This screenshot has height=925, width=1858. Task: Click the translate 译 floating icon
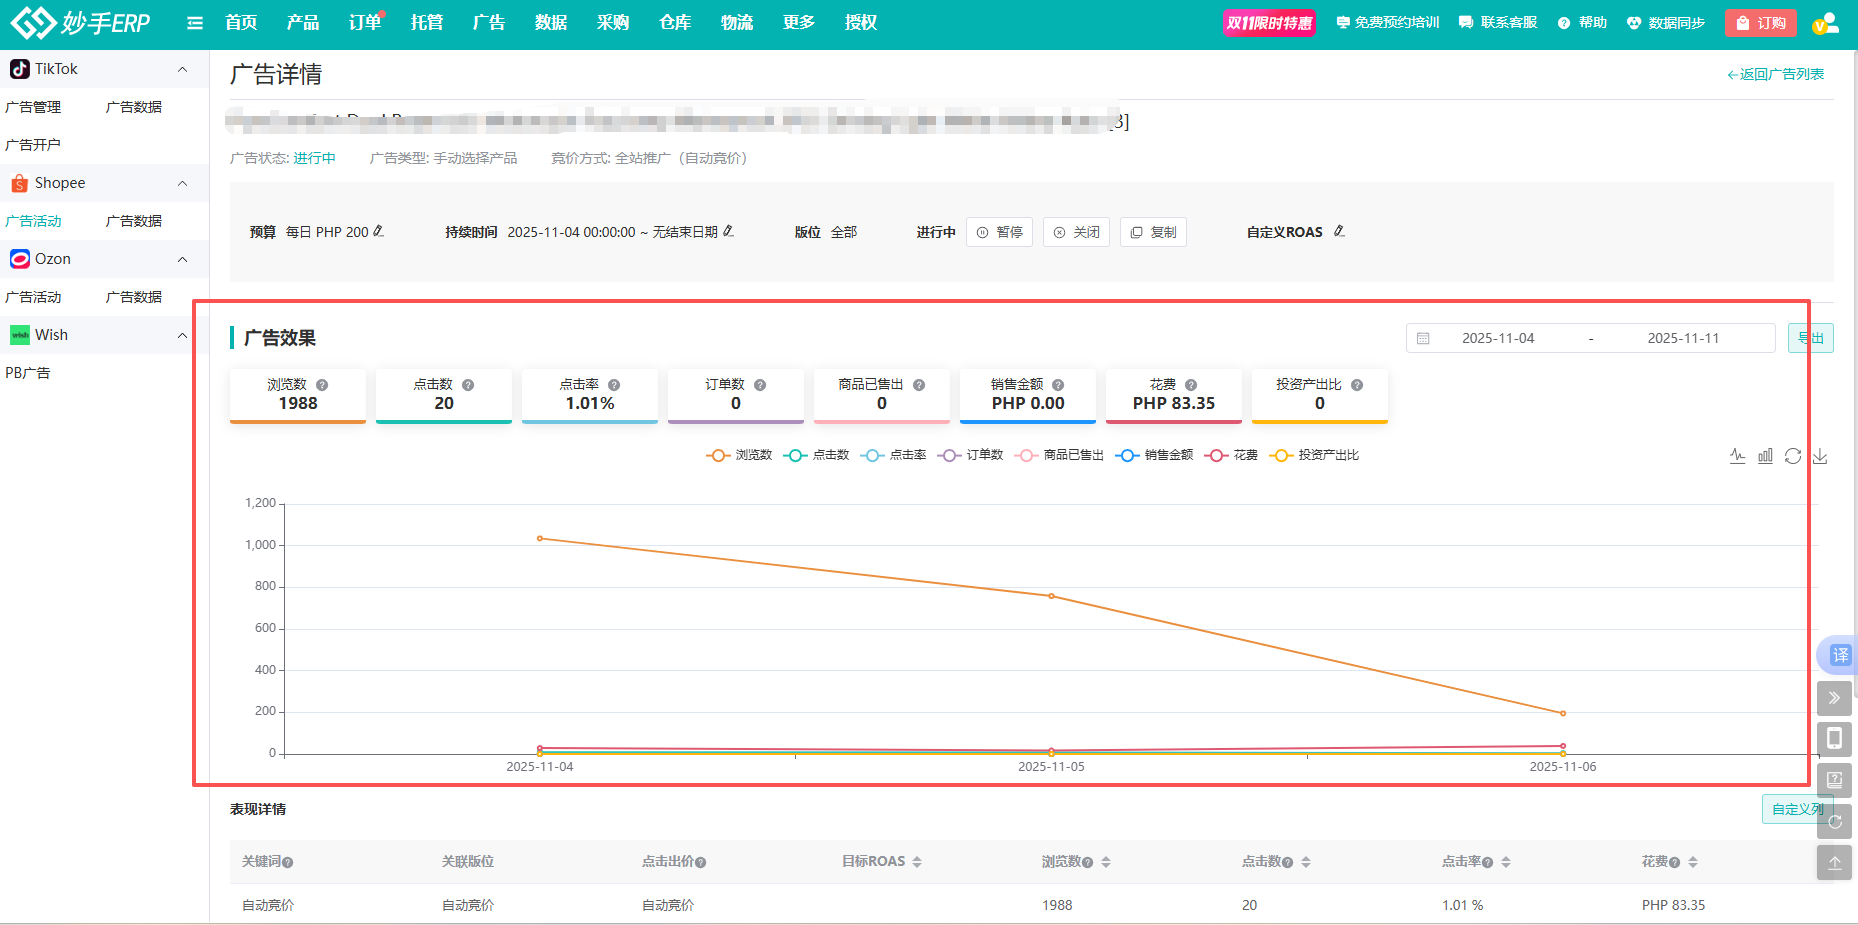(x=1839, y=655)
